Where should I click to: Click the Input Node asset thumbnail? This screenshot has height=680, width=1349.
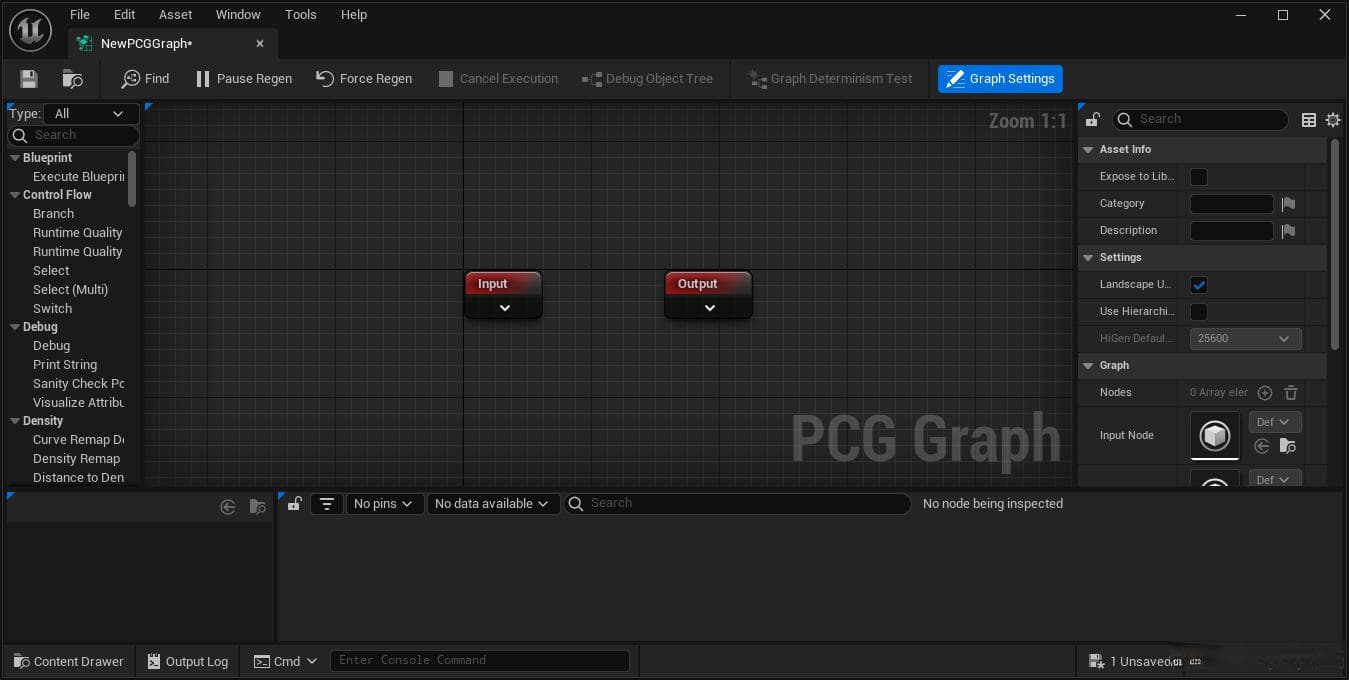(x=1215, y=436)
